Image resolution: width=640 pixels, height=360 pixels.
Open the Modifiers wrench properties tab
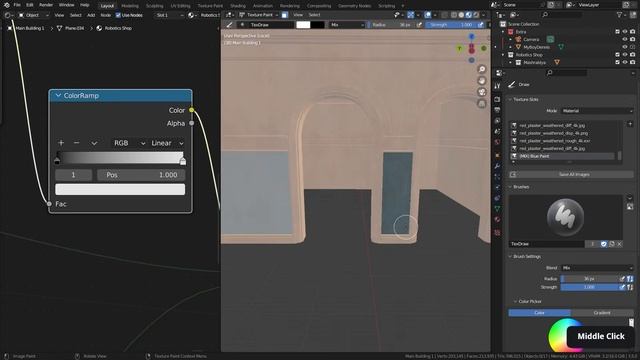click(x=497, y=166)
